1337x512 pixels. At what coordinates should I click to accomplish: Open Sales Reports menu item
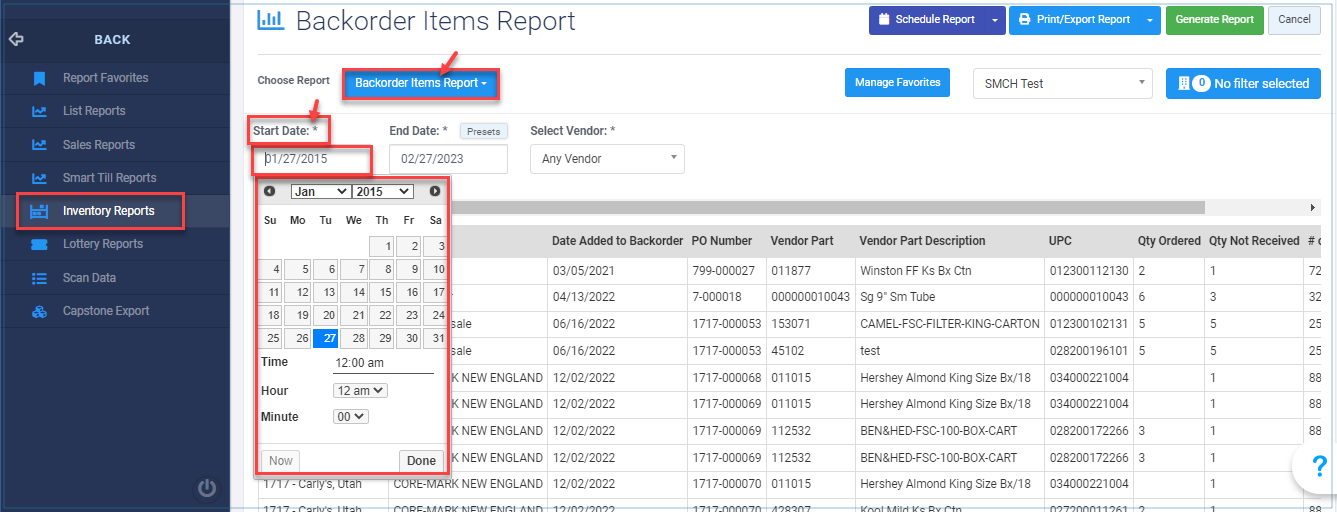[x=98, y=145]
